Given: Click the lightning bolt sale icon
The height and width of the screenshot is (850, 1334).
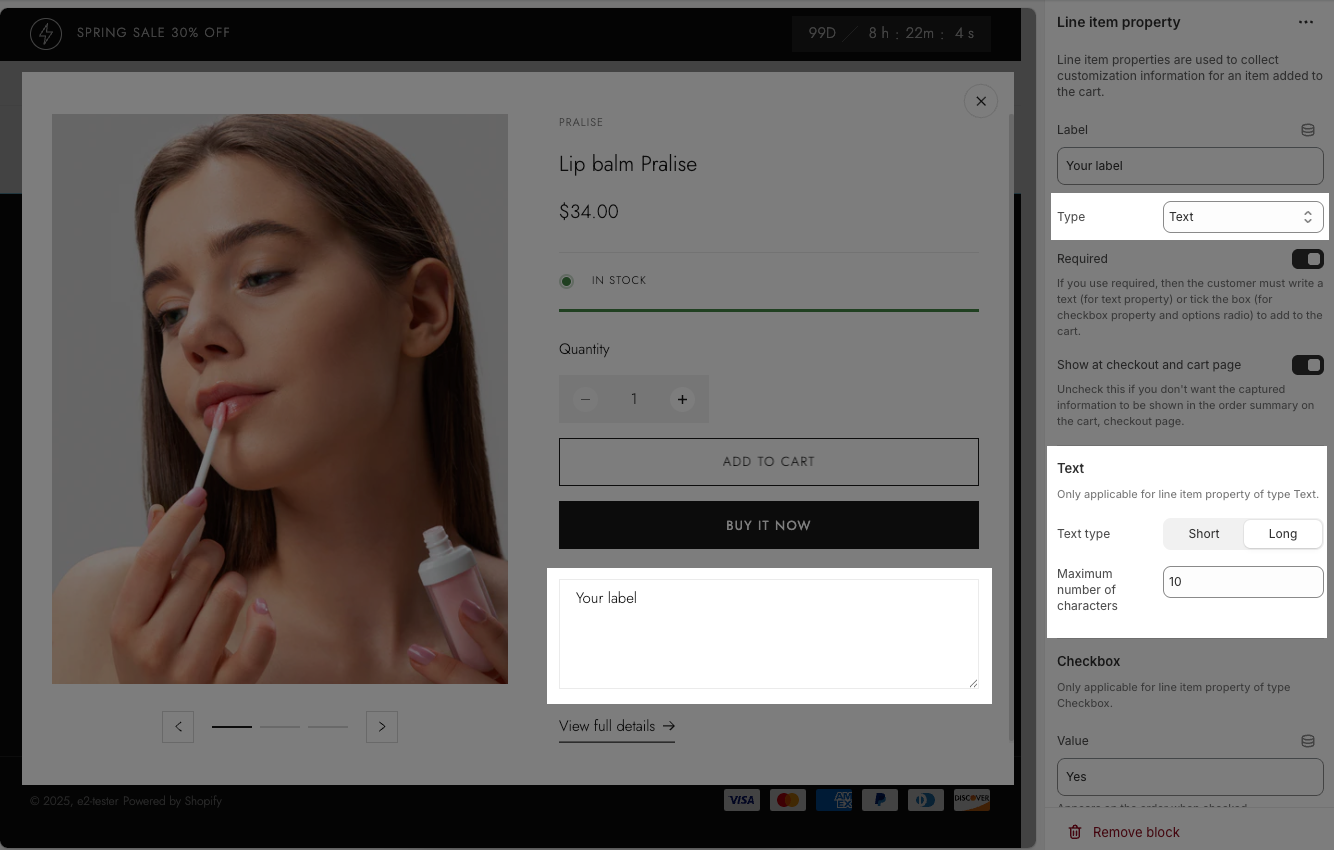Looking at the screenshot, I should [46, 33].
